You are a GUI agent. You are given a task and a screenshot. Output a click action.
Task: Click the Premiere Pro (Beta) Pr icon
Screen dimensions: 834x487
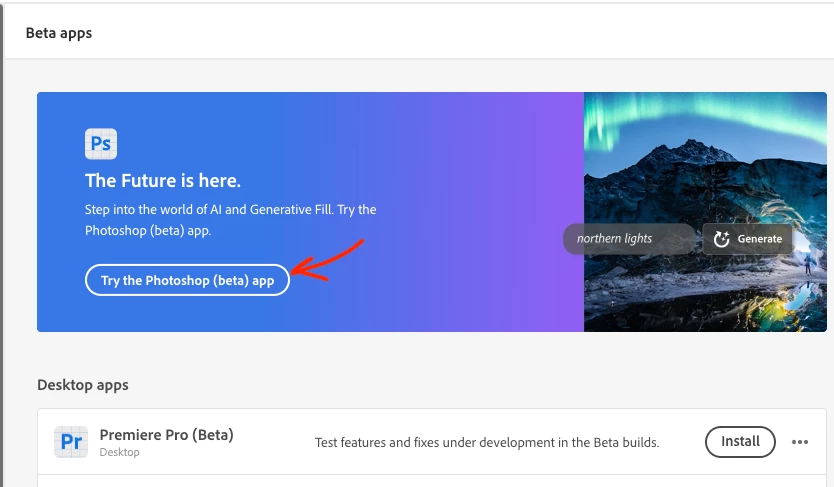71,442
